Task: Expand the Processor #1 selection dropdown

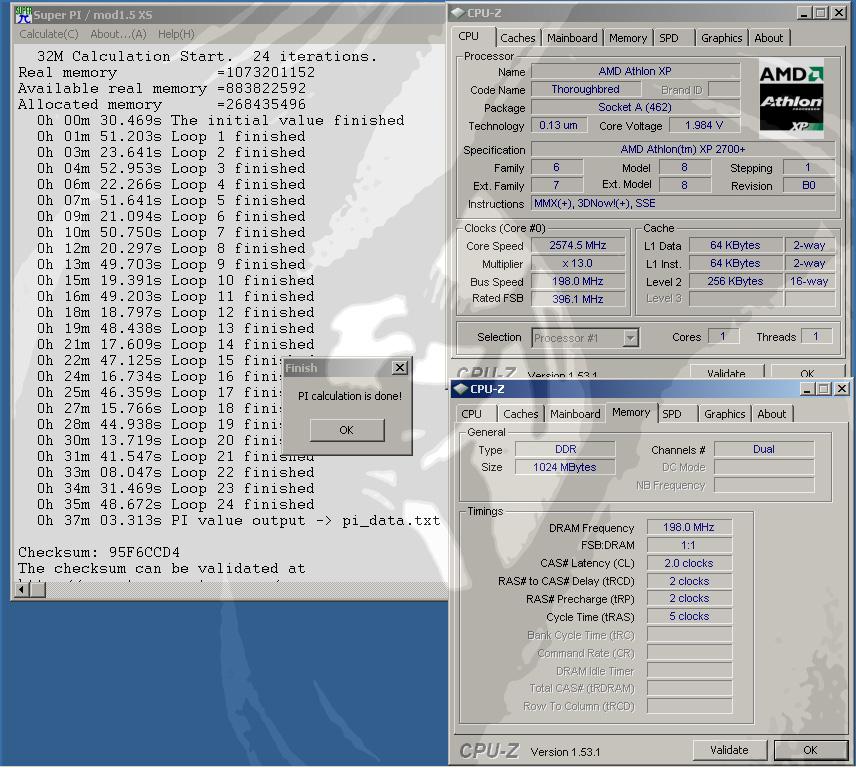Action: [x=631, y=338]
